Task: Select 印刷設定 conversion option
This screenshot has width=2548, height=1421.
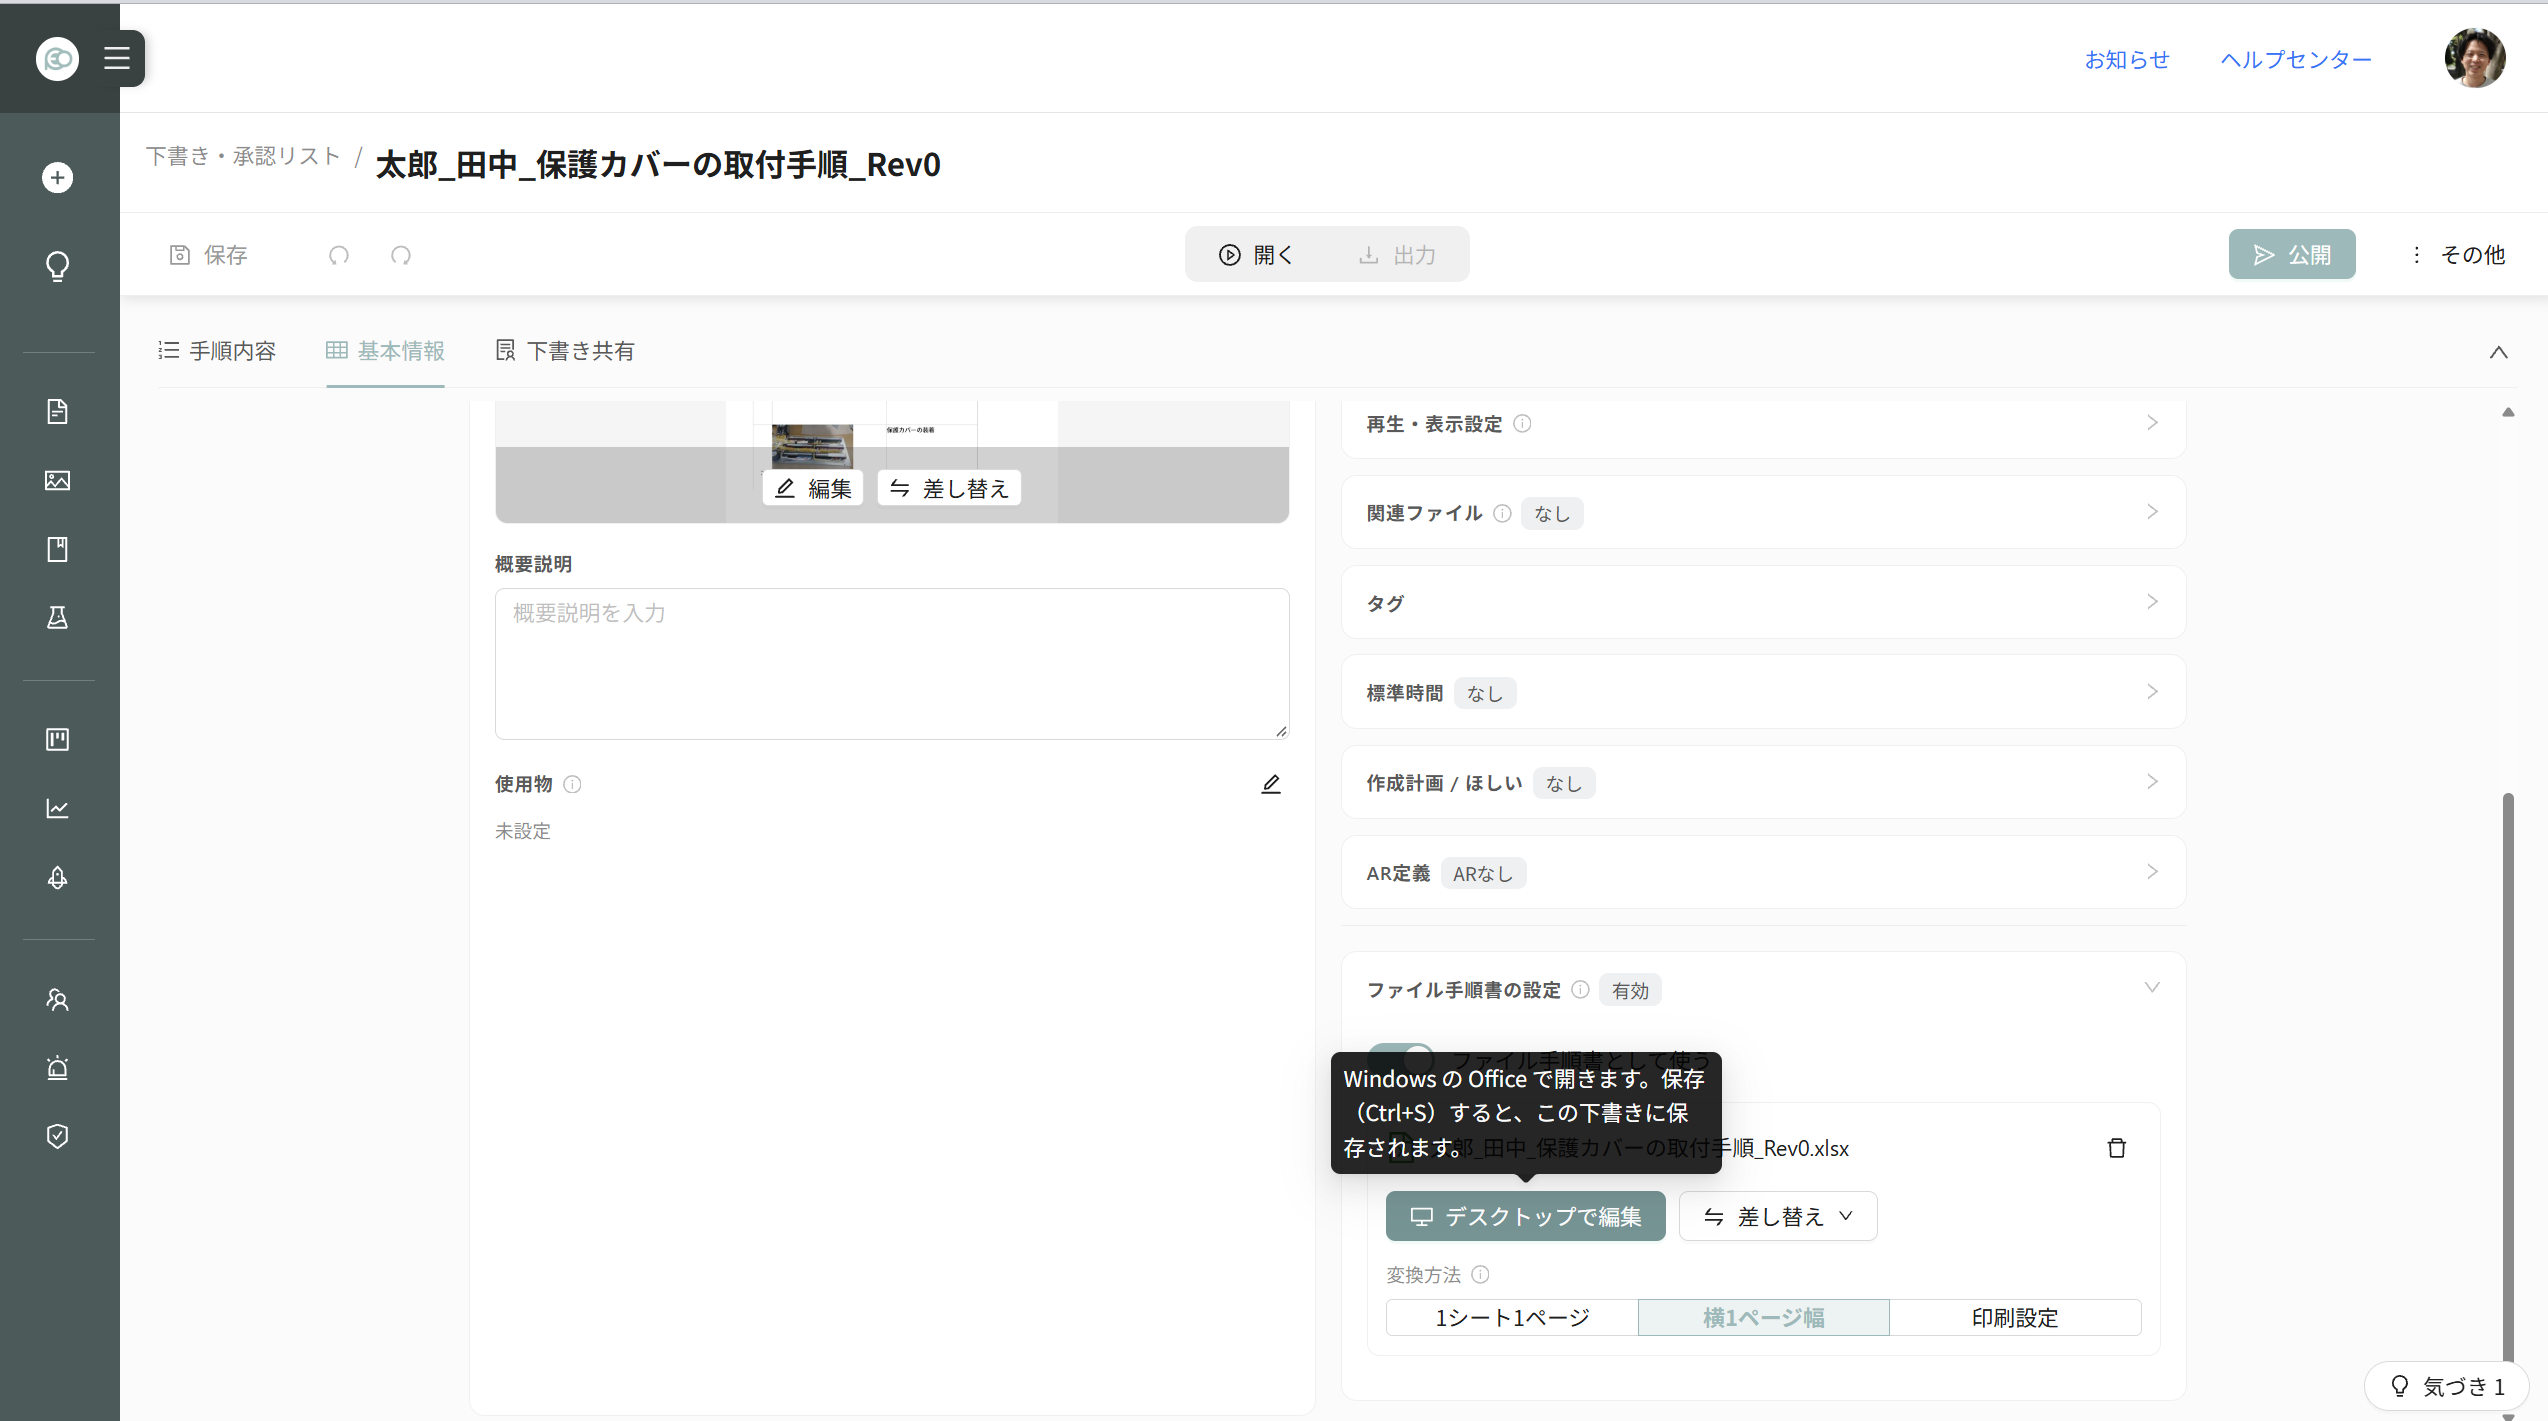Action: 2015,1318
